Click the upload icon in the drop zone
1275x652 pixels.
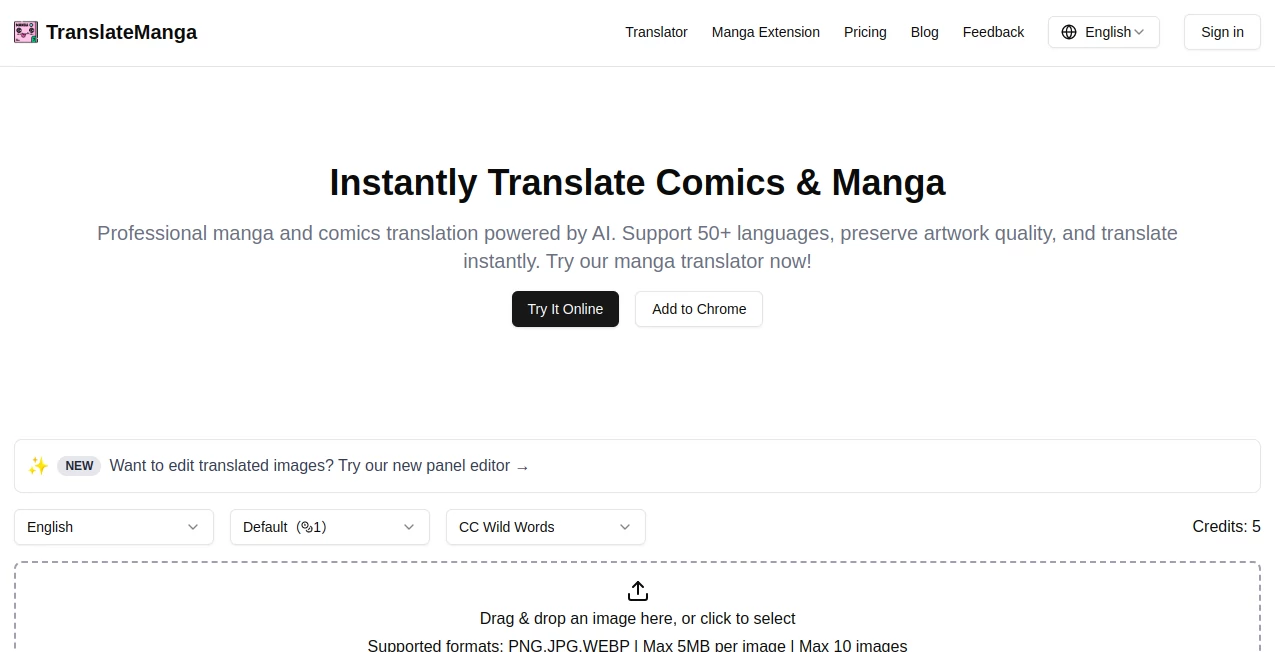[637, 591]
